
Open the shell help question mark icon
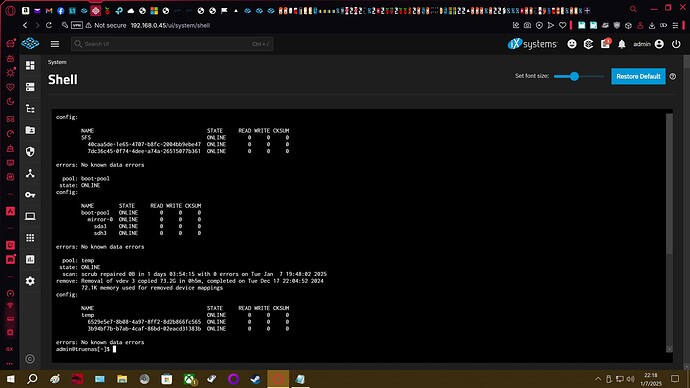[672, 77]
